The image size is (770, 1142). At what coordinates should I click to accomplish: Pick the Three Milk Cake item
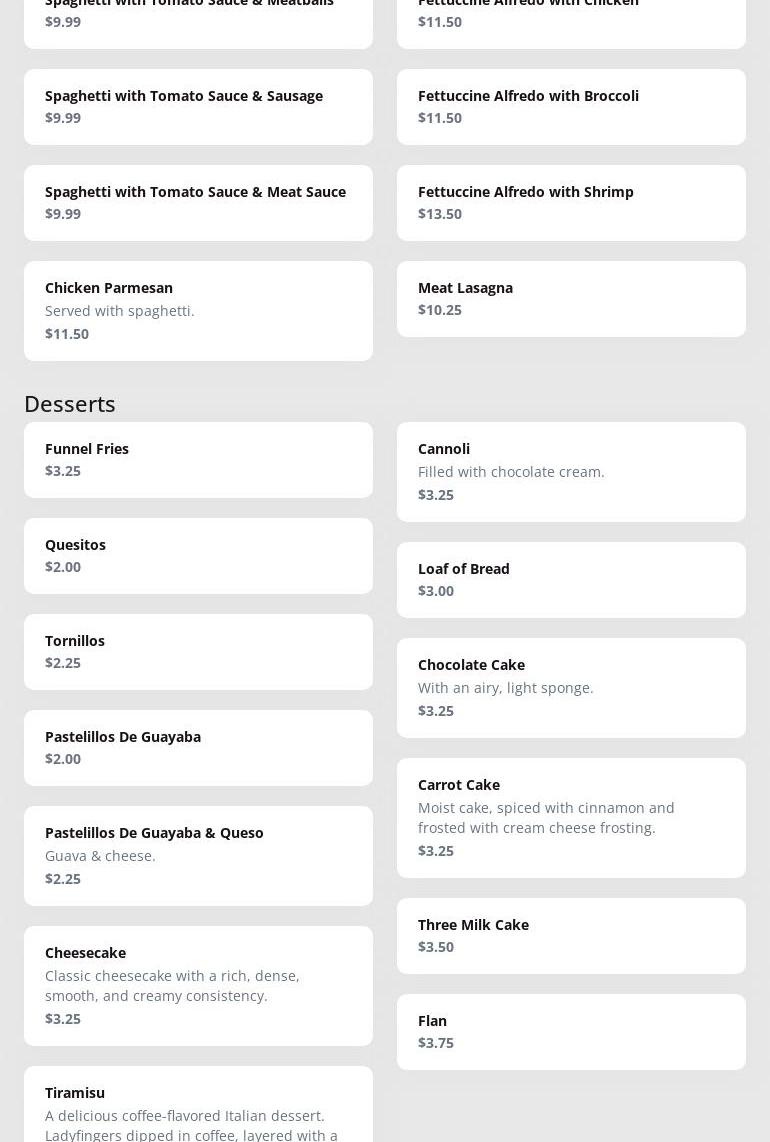tap(571, 936)
